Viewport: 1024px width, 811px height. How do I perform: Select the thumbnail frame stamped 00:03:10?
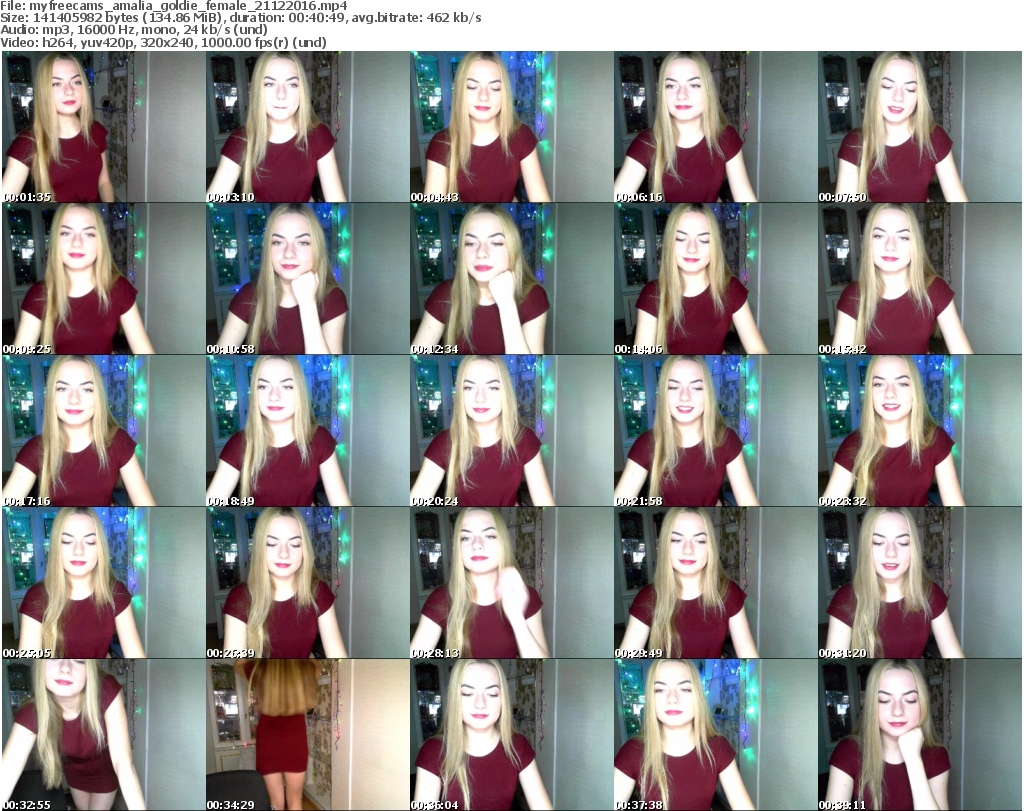[x=308, y=127]
